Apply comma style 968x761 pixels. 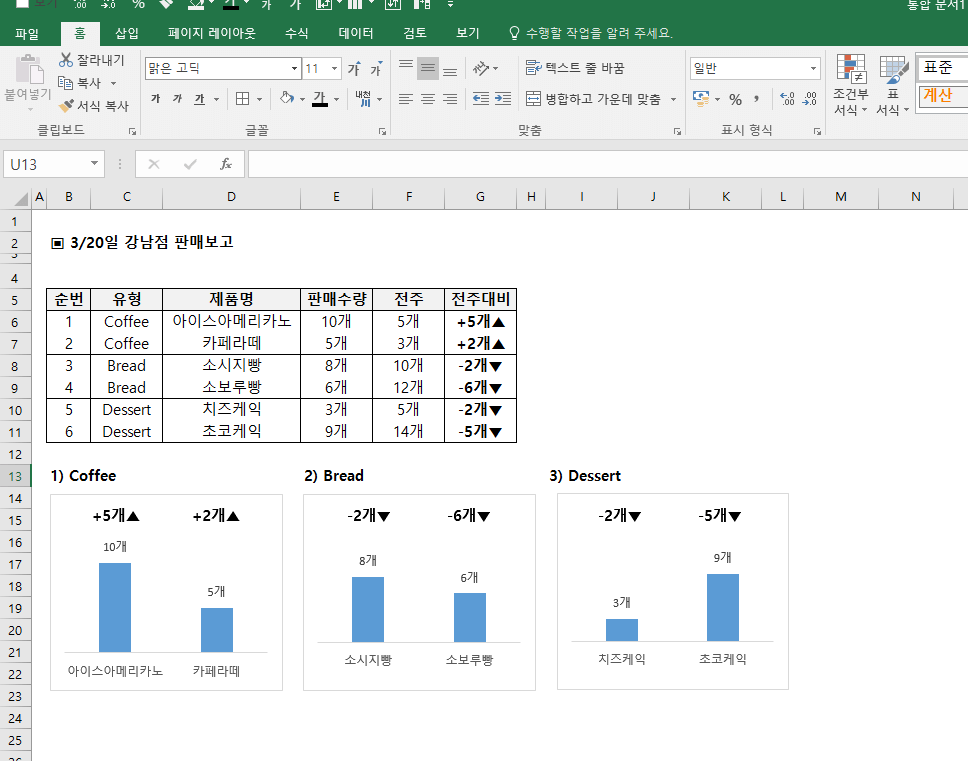tap(757, 99)
